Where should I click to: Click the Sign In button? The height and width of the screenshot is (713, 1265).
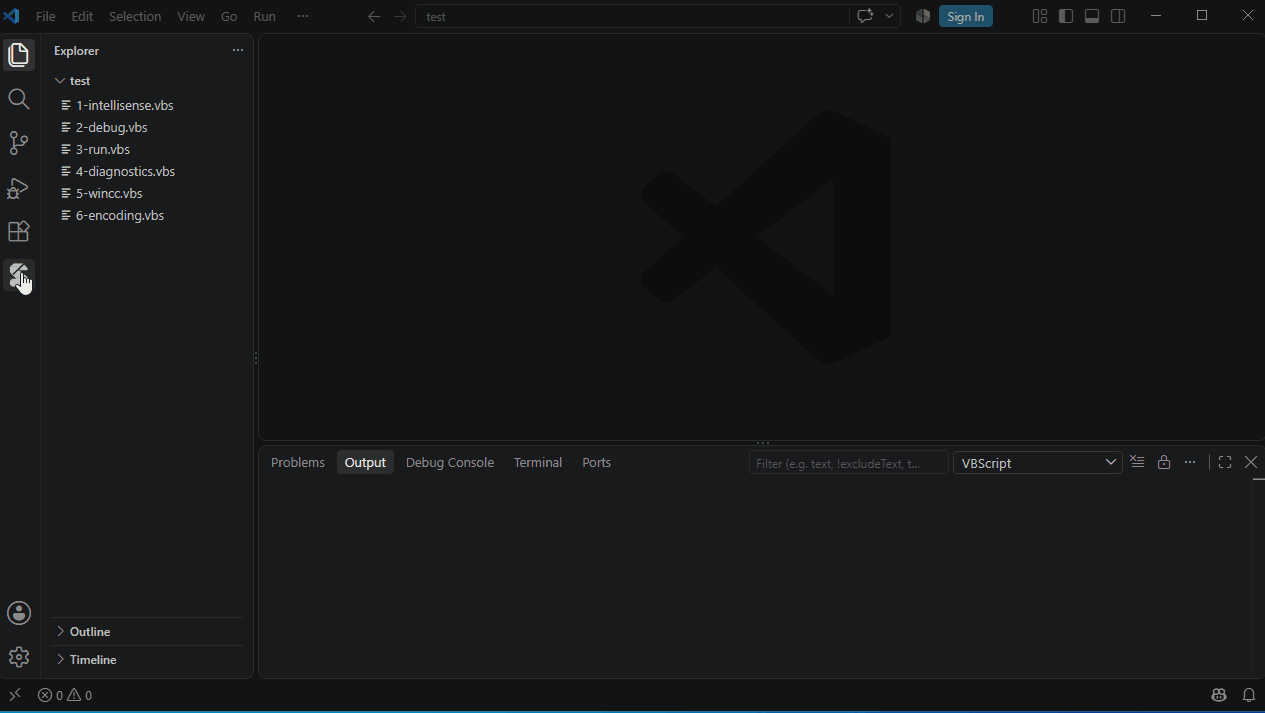tap(966, 16)
